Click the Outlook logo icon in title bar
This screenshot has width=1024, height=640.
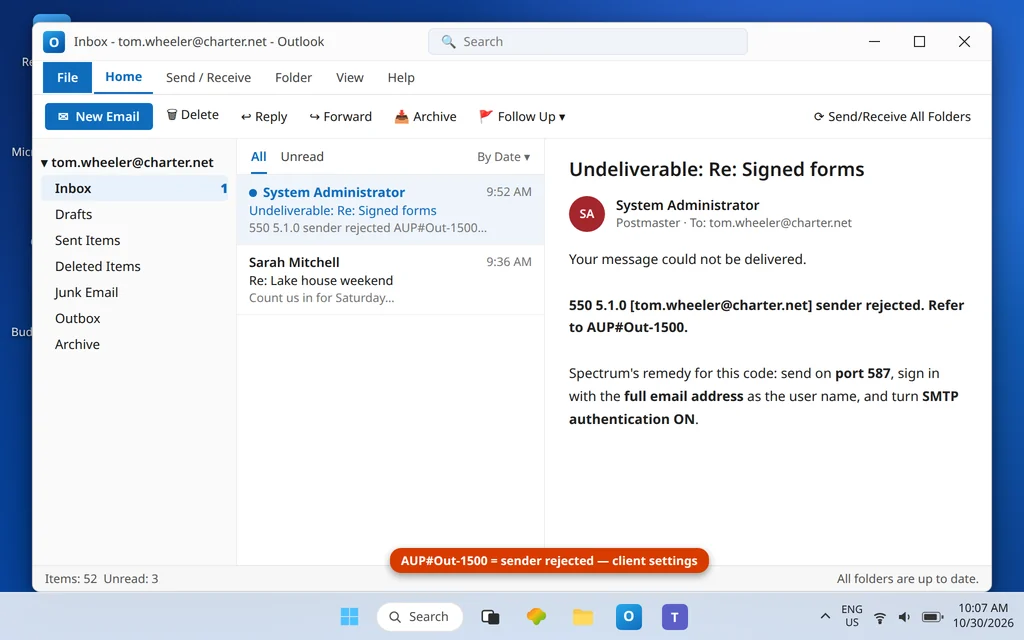pos(54,42)
